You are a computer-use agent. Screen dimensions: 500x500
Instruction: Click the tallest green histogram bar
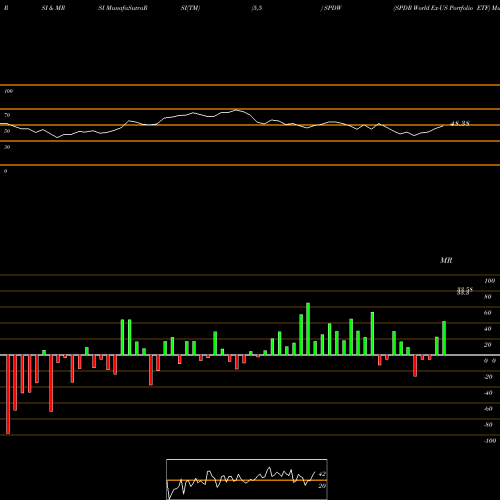click(308, 329)
